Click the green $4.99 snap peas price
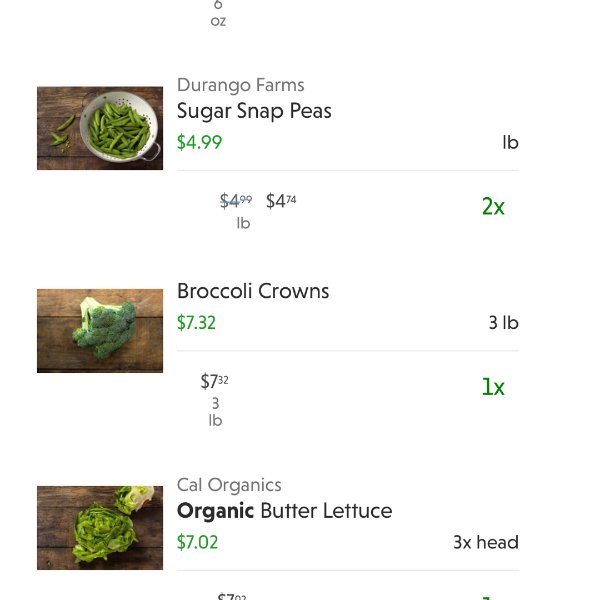 (x=199, y=142)
